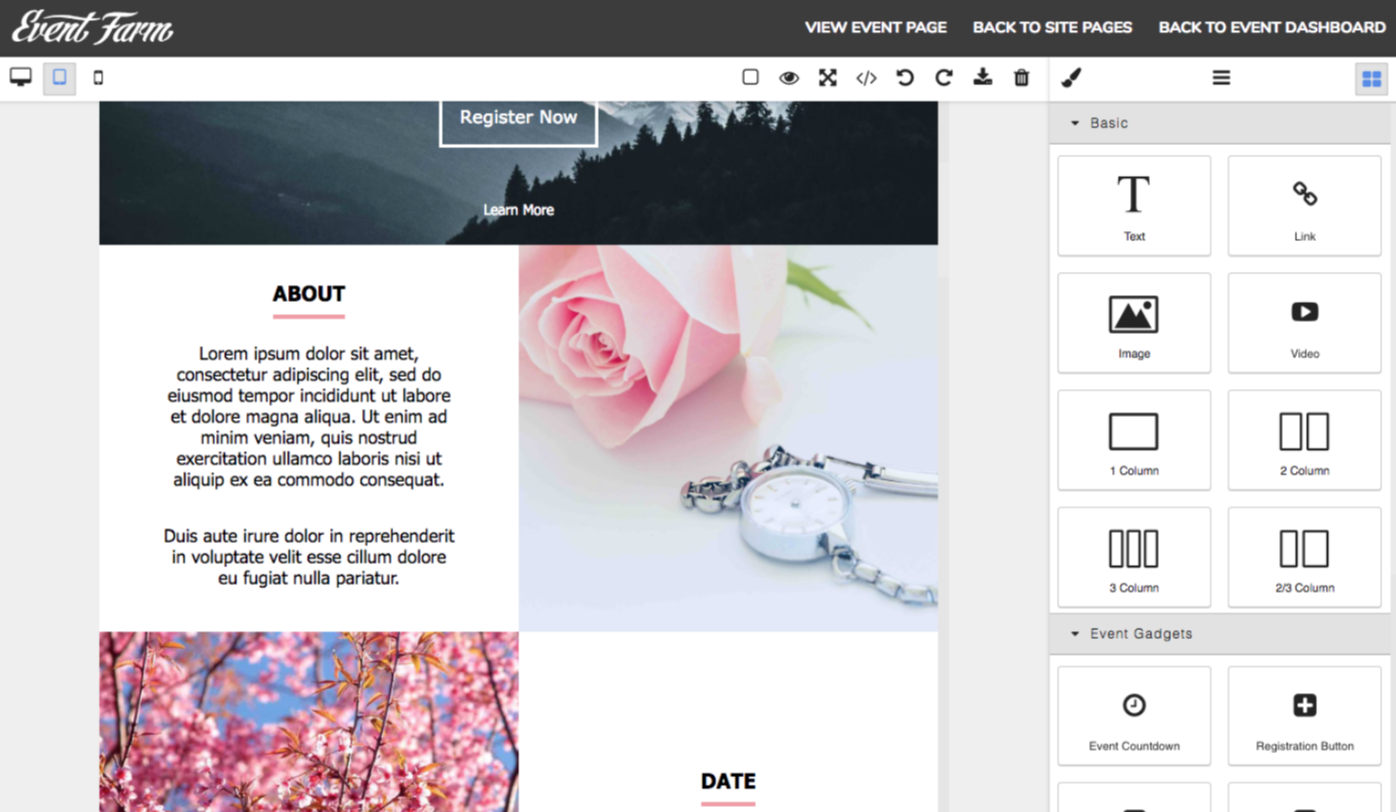Switch to mobile phone preview
The height and width of the screenshot is (812, 1396).
pyautogui.click(x=98, y=77)
